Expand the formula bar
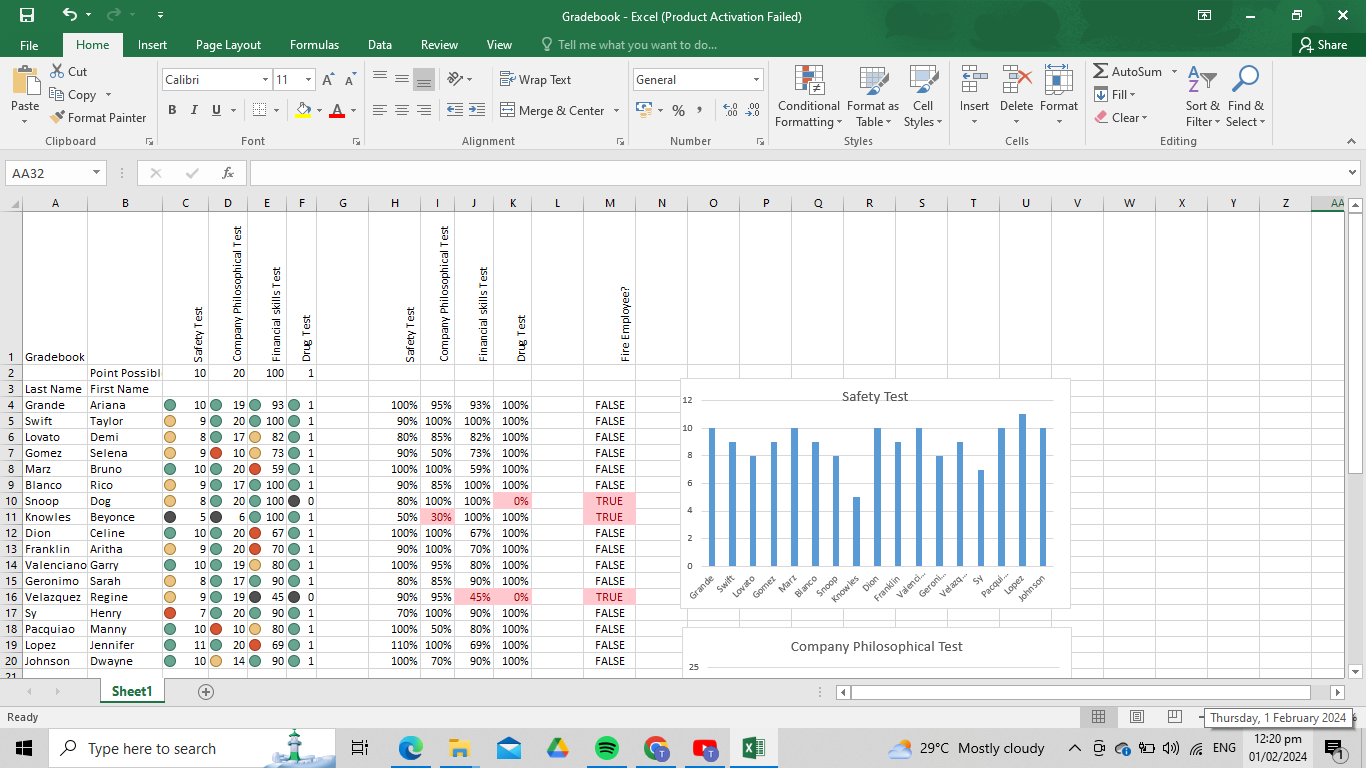The height and width of the screenshot is (768, 1366). click(x=1353, y=173)
